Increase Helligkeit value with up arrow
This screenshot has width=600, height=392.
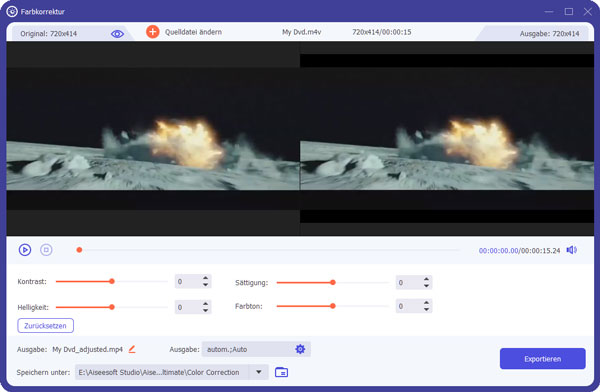pyautogui.click(x=205, y=304)
